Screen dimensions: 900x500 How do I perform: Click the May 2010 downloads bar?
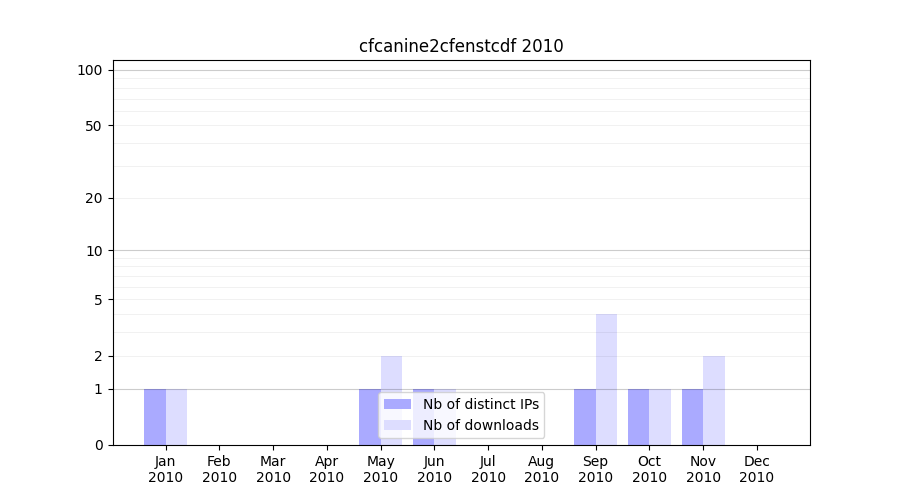click(391, 375)
